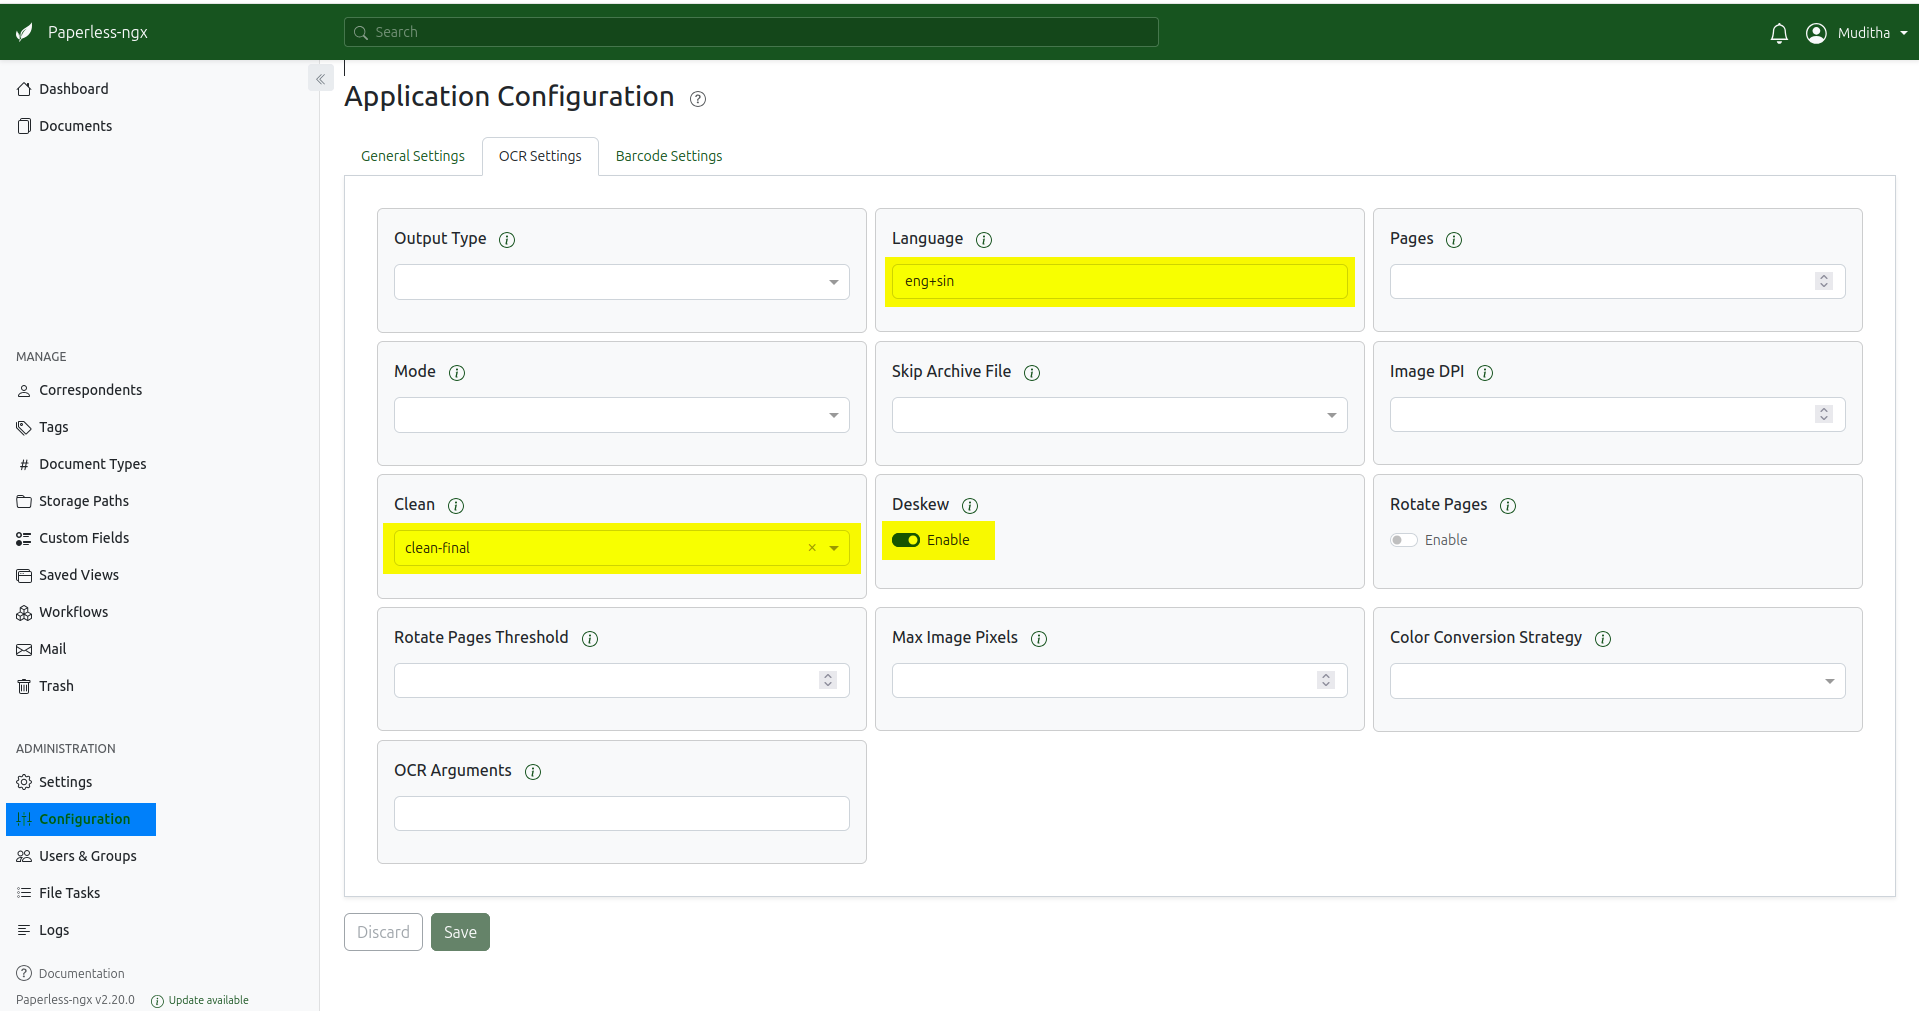Switch to the General Settings tab
Image resolution: width=1919 pixels, height=1011 pixels.
click(x=412, y=156)
